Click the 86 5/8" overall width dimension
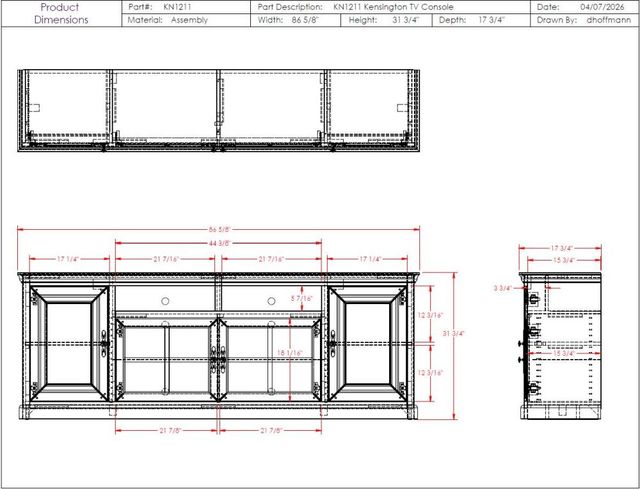This screenshot has height=489, width=640. pos(220,229)
